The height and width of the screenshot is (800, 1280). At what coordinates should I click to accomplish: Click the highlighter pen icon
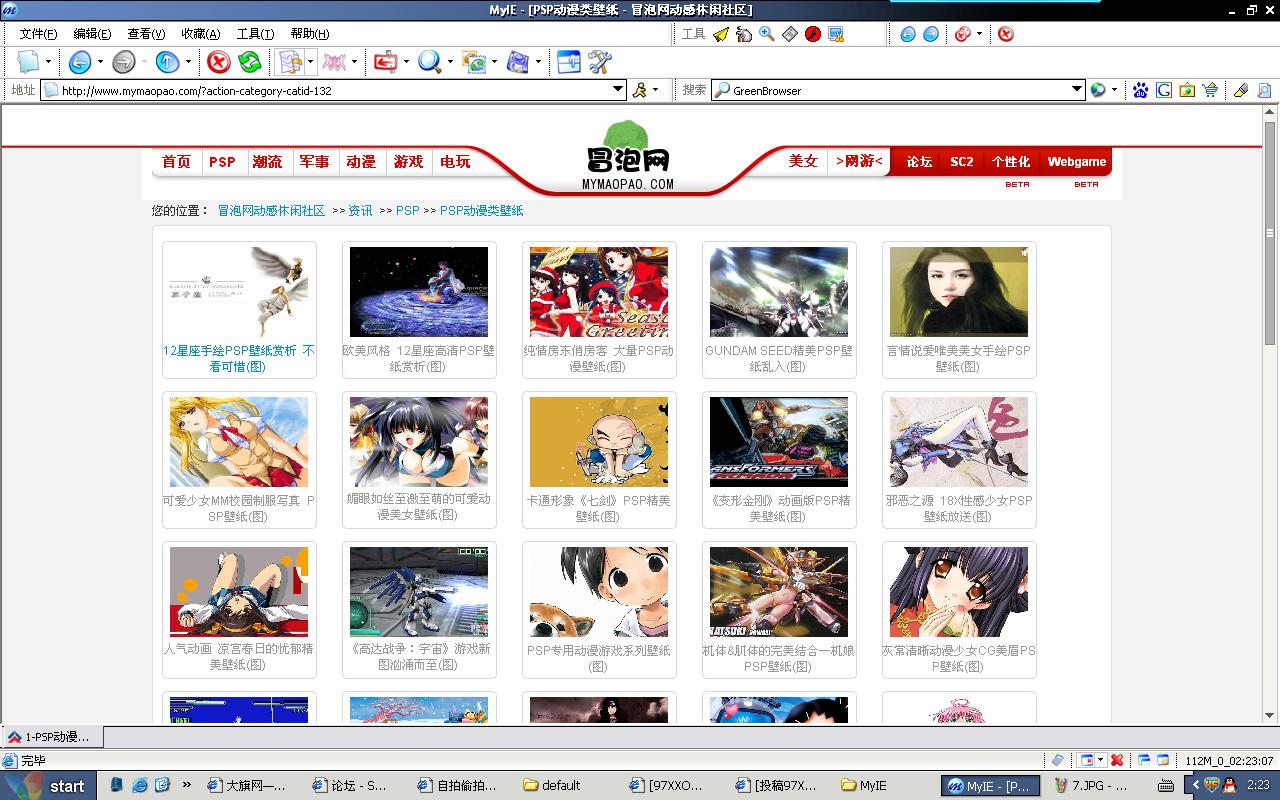tap(1241, 90)
